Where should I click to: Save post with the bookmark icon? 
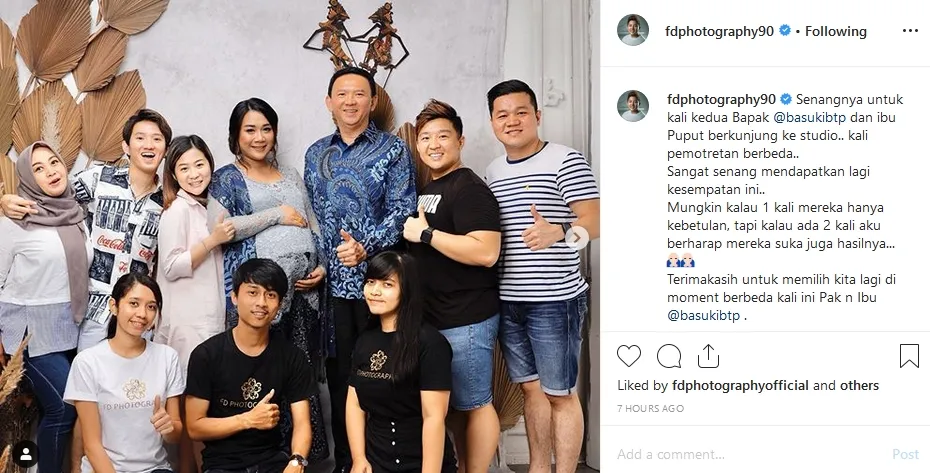tap(909, 356)
